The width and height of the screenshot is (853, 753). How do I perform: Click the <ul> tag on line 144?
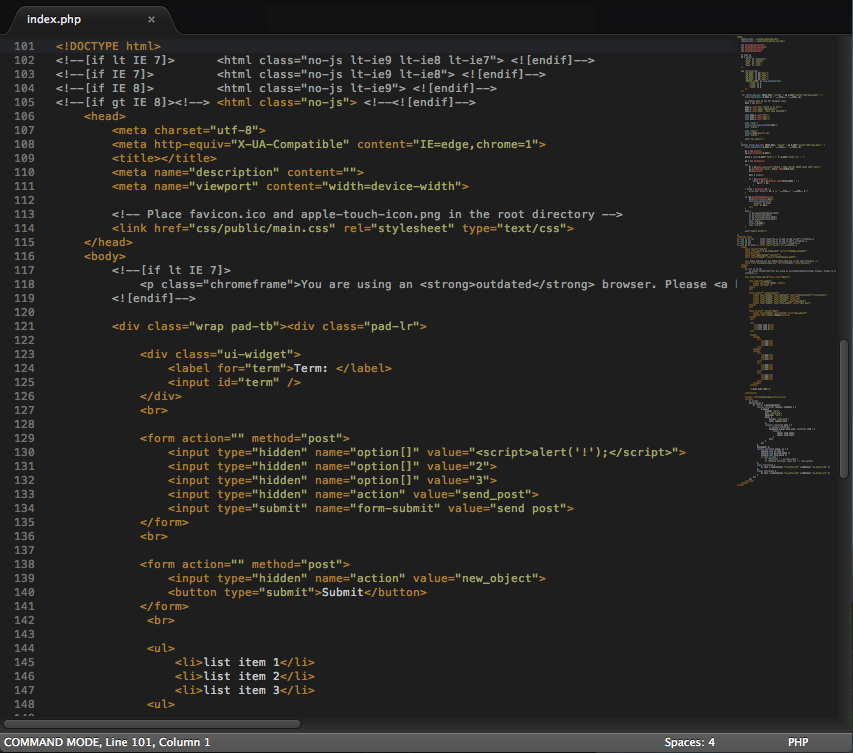(160, 649)
